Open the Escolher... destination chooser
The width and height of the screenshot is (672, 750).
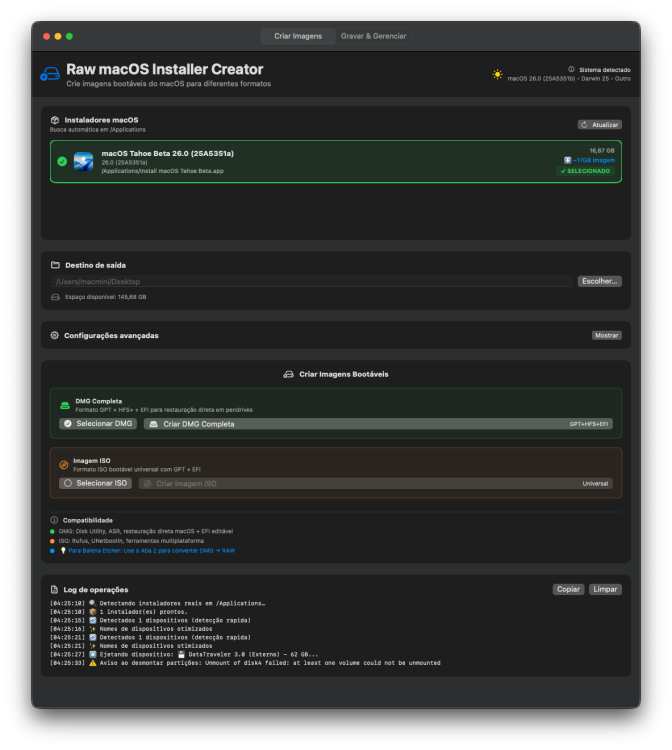point(599,281)
